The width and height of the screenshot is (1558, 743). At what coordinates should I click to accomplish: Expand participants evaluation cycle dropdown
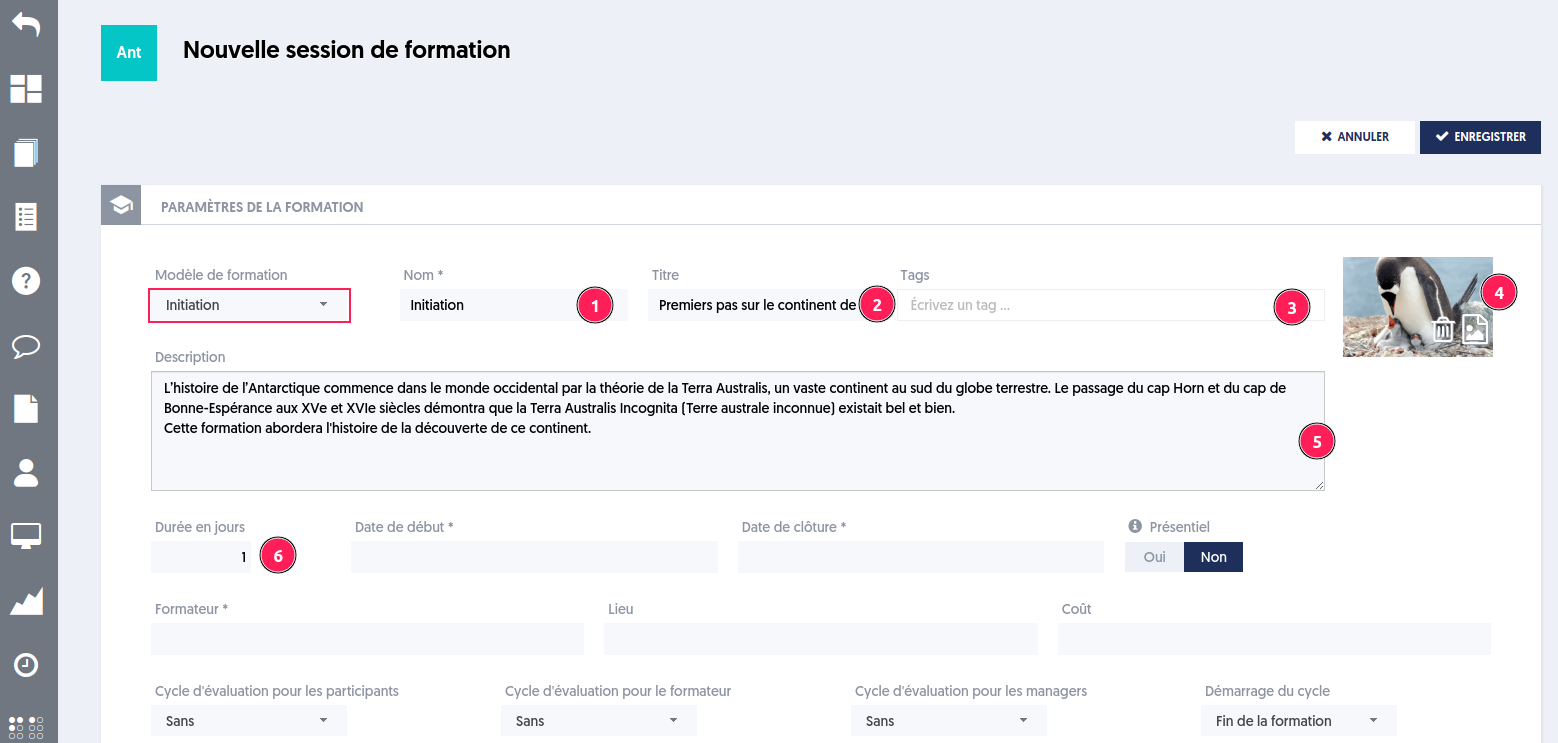249,721
